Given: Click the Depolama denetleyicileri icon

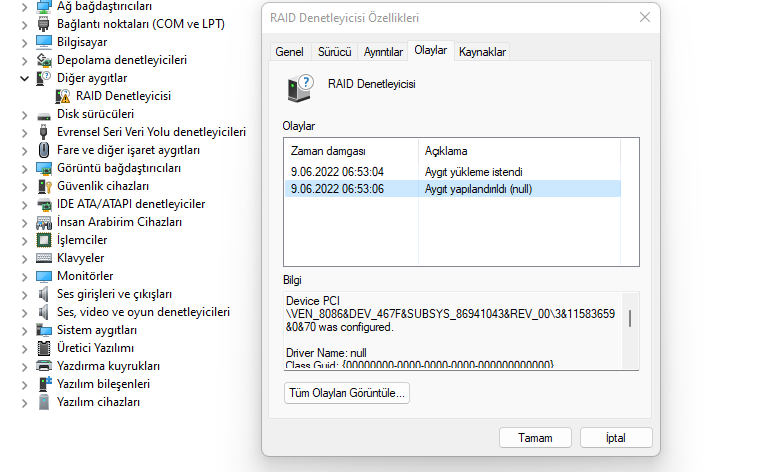Looking at the screenshot, I should coord(44,60).
